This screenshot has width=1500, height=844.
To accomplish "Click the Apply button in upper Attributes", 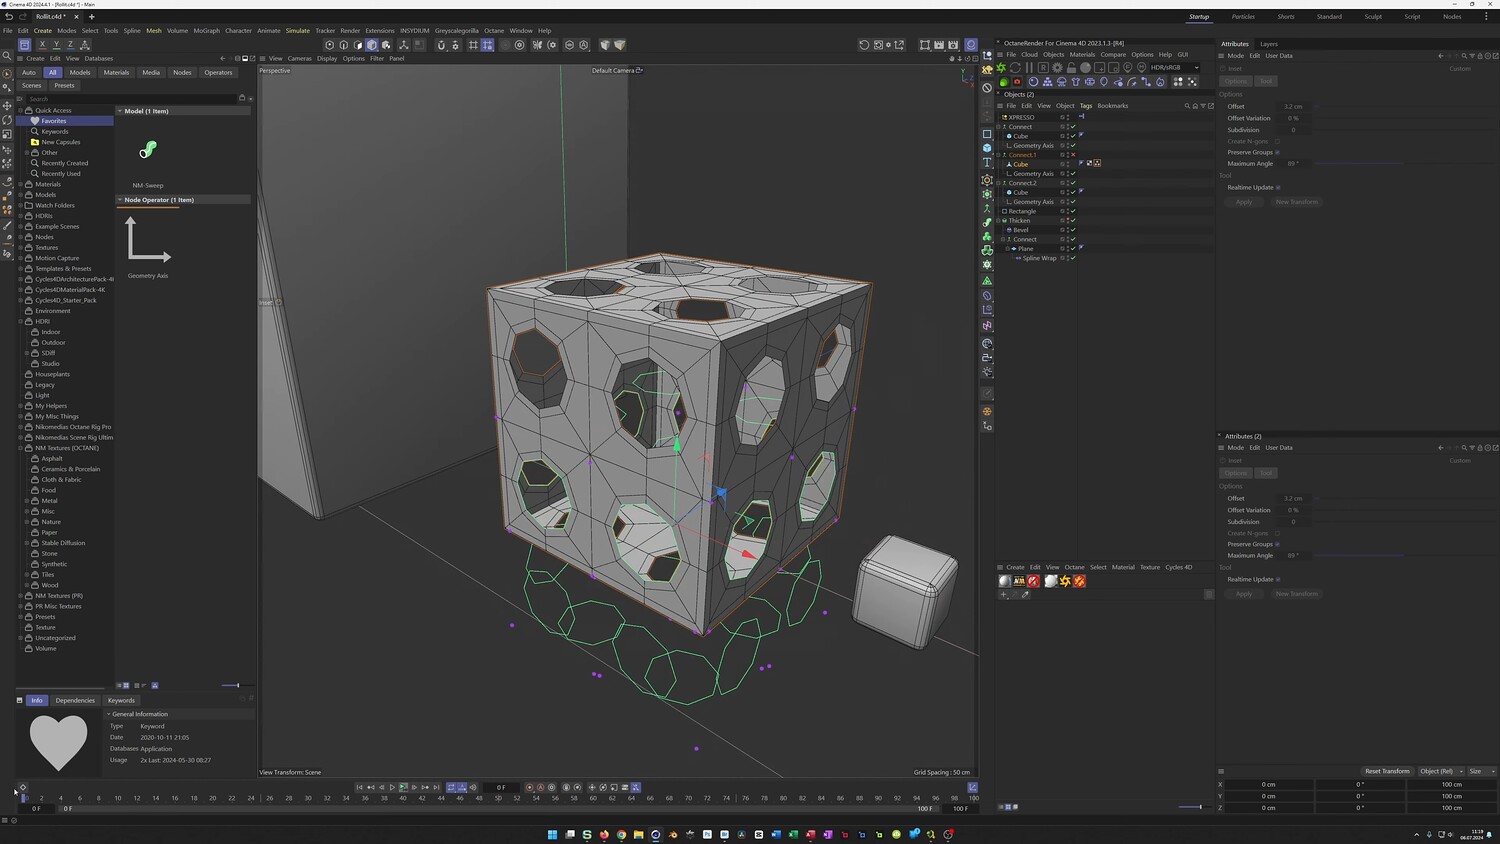I will point(1244,202).
